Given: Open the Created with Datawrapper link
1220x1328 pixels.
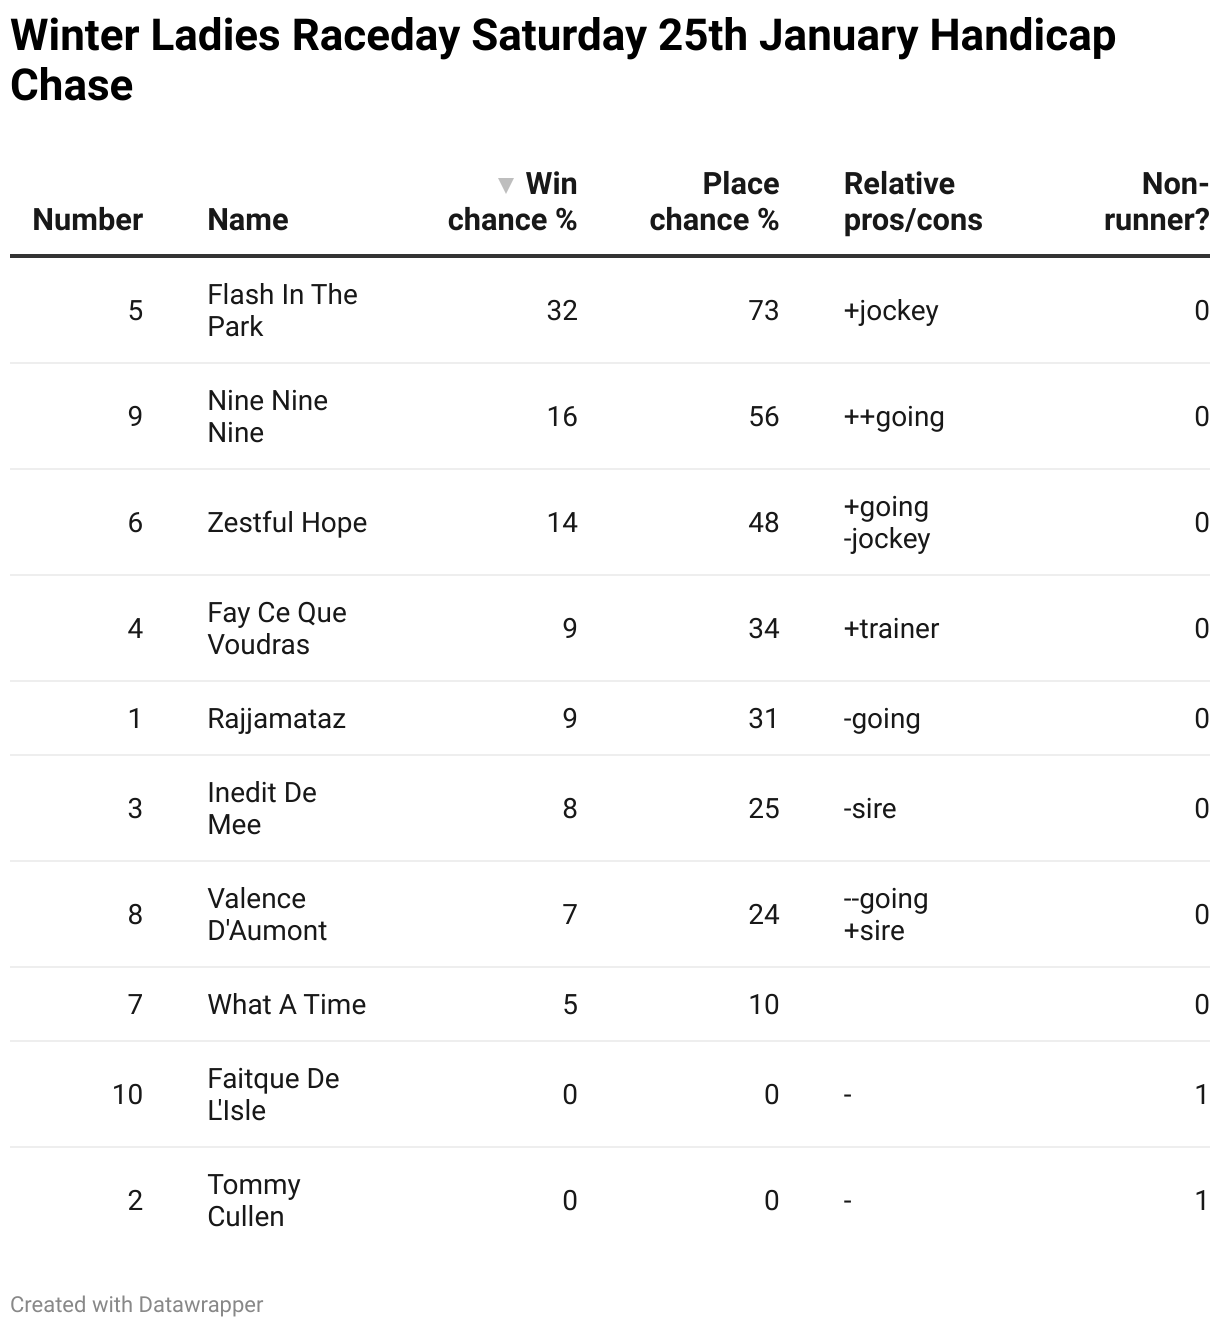Looking at the screenshot, I should pyautogui.click(x=137, y=1304).
